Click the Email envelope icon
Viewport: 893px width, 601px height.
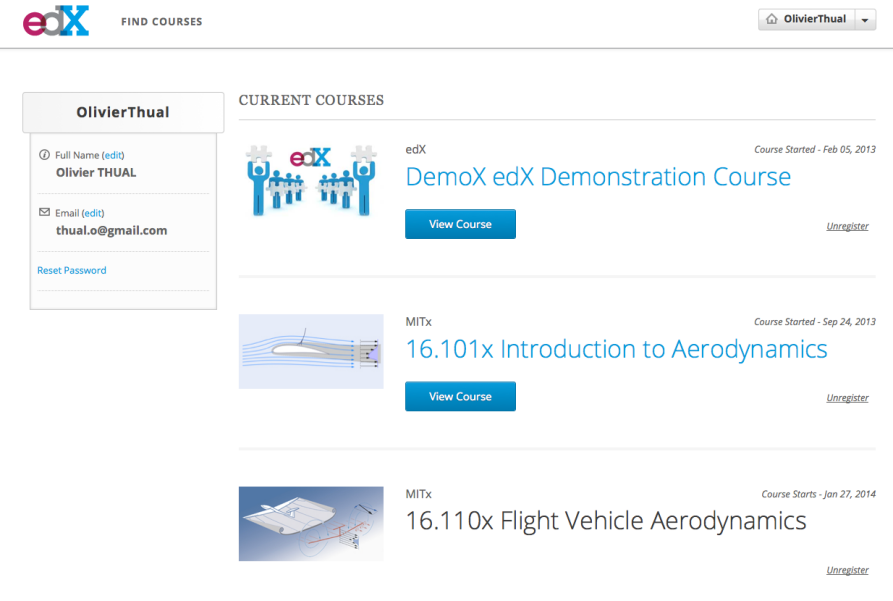coord(44,213)
